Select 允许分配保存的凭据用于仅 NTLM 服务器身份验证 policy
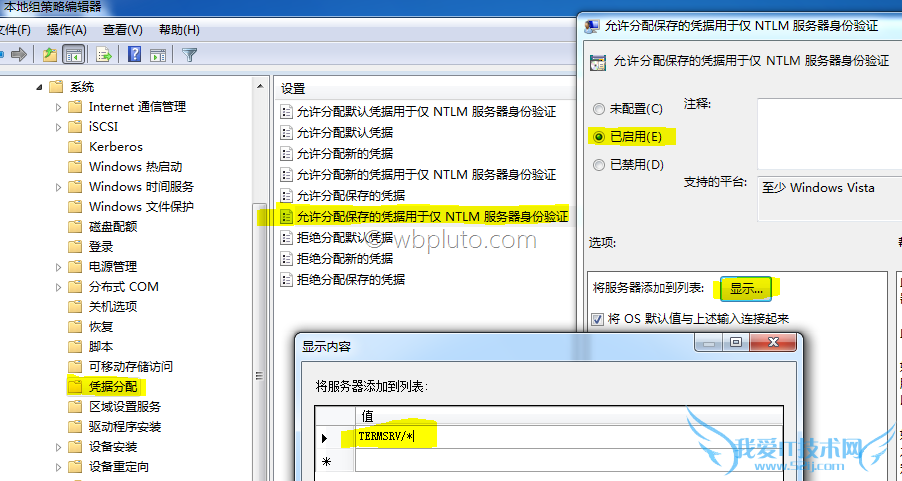This screenshot has width=902, height=481. click(x=432, y=216)
